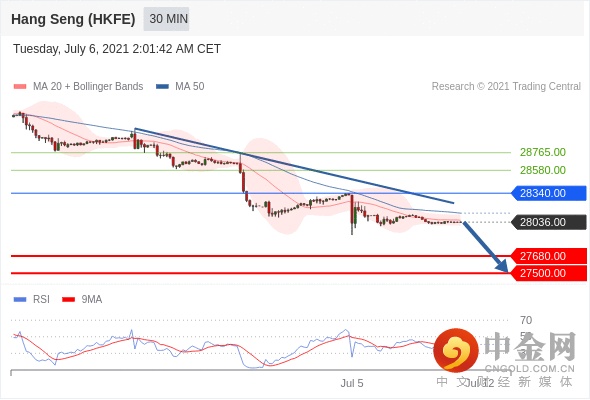Screen dimensions: 590x400
Task: Click the Research 2021 Trading Central credit
Action: (506, 87)
